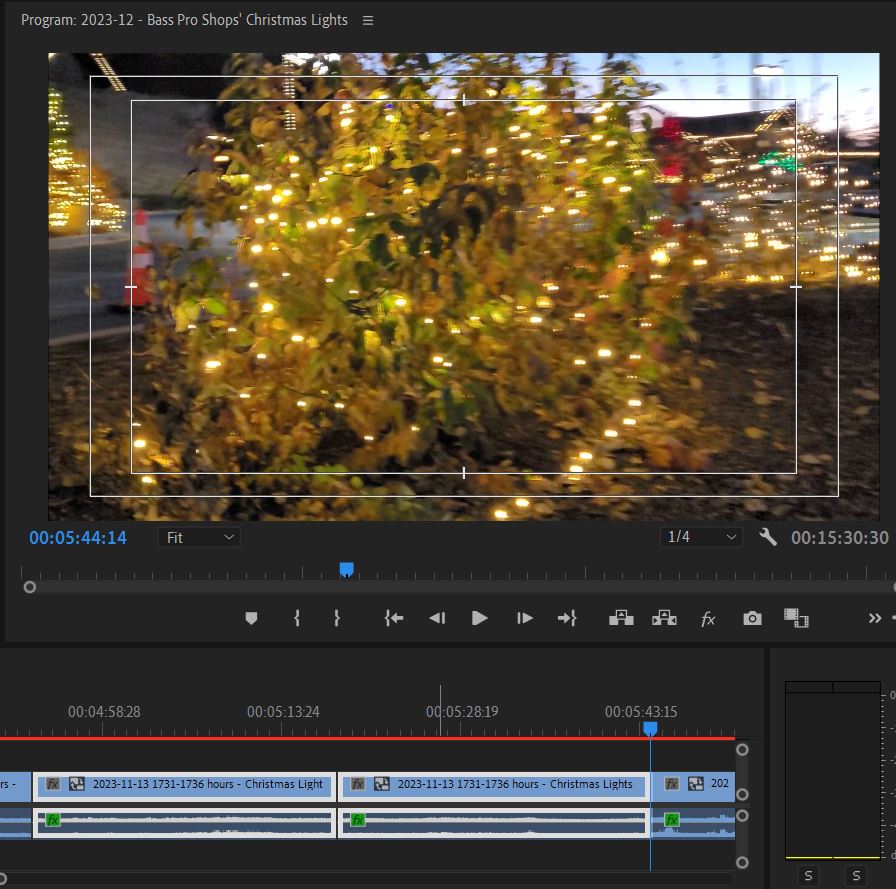The image size is (896, 889).
Task: Open the Comparison View
Action: (796, 618)
